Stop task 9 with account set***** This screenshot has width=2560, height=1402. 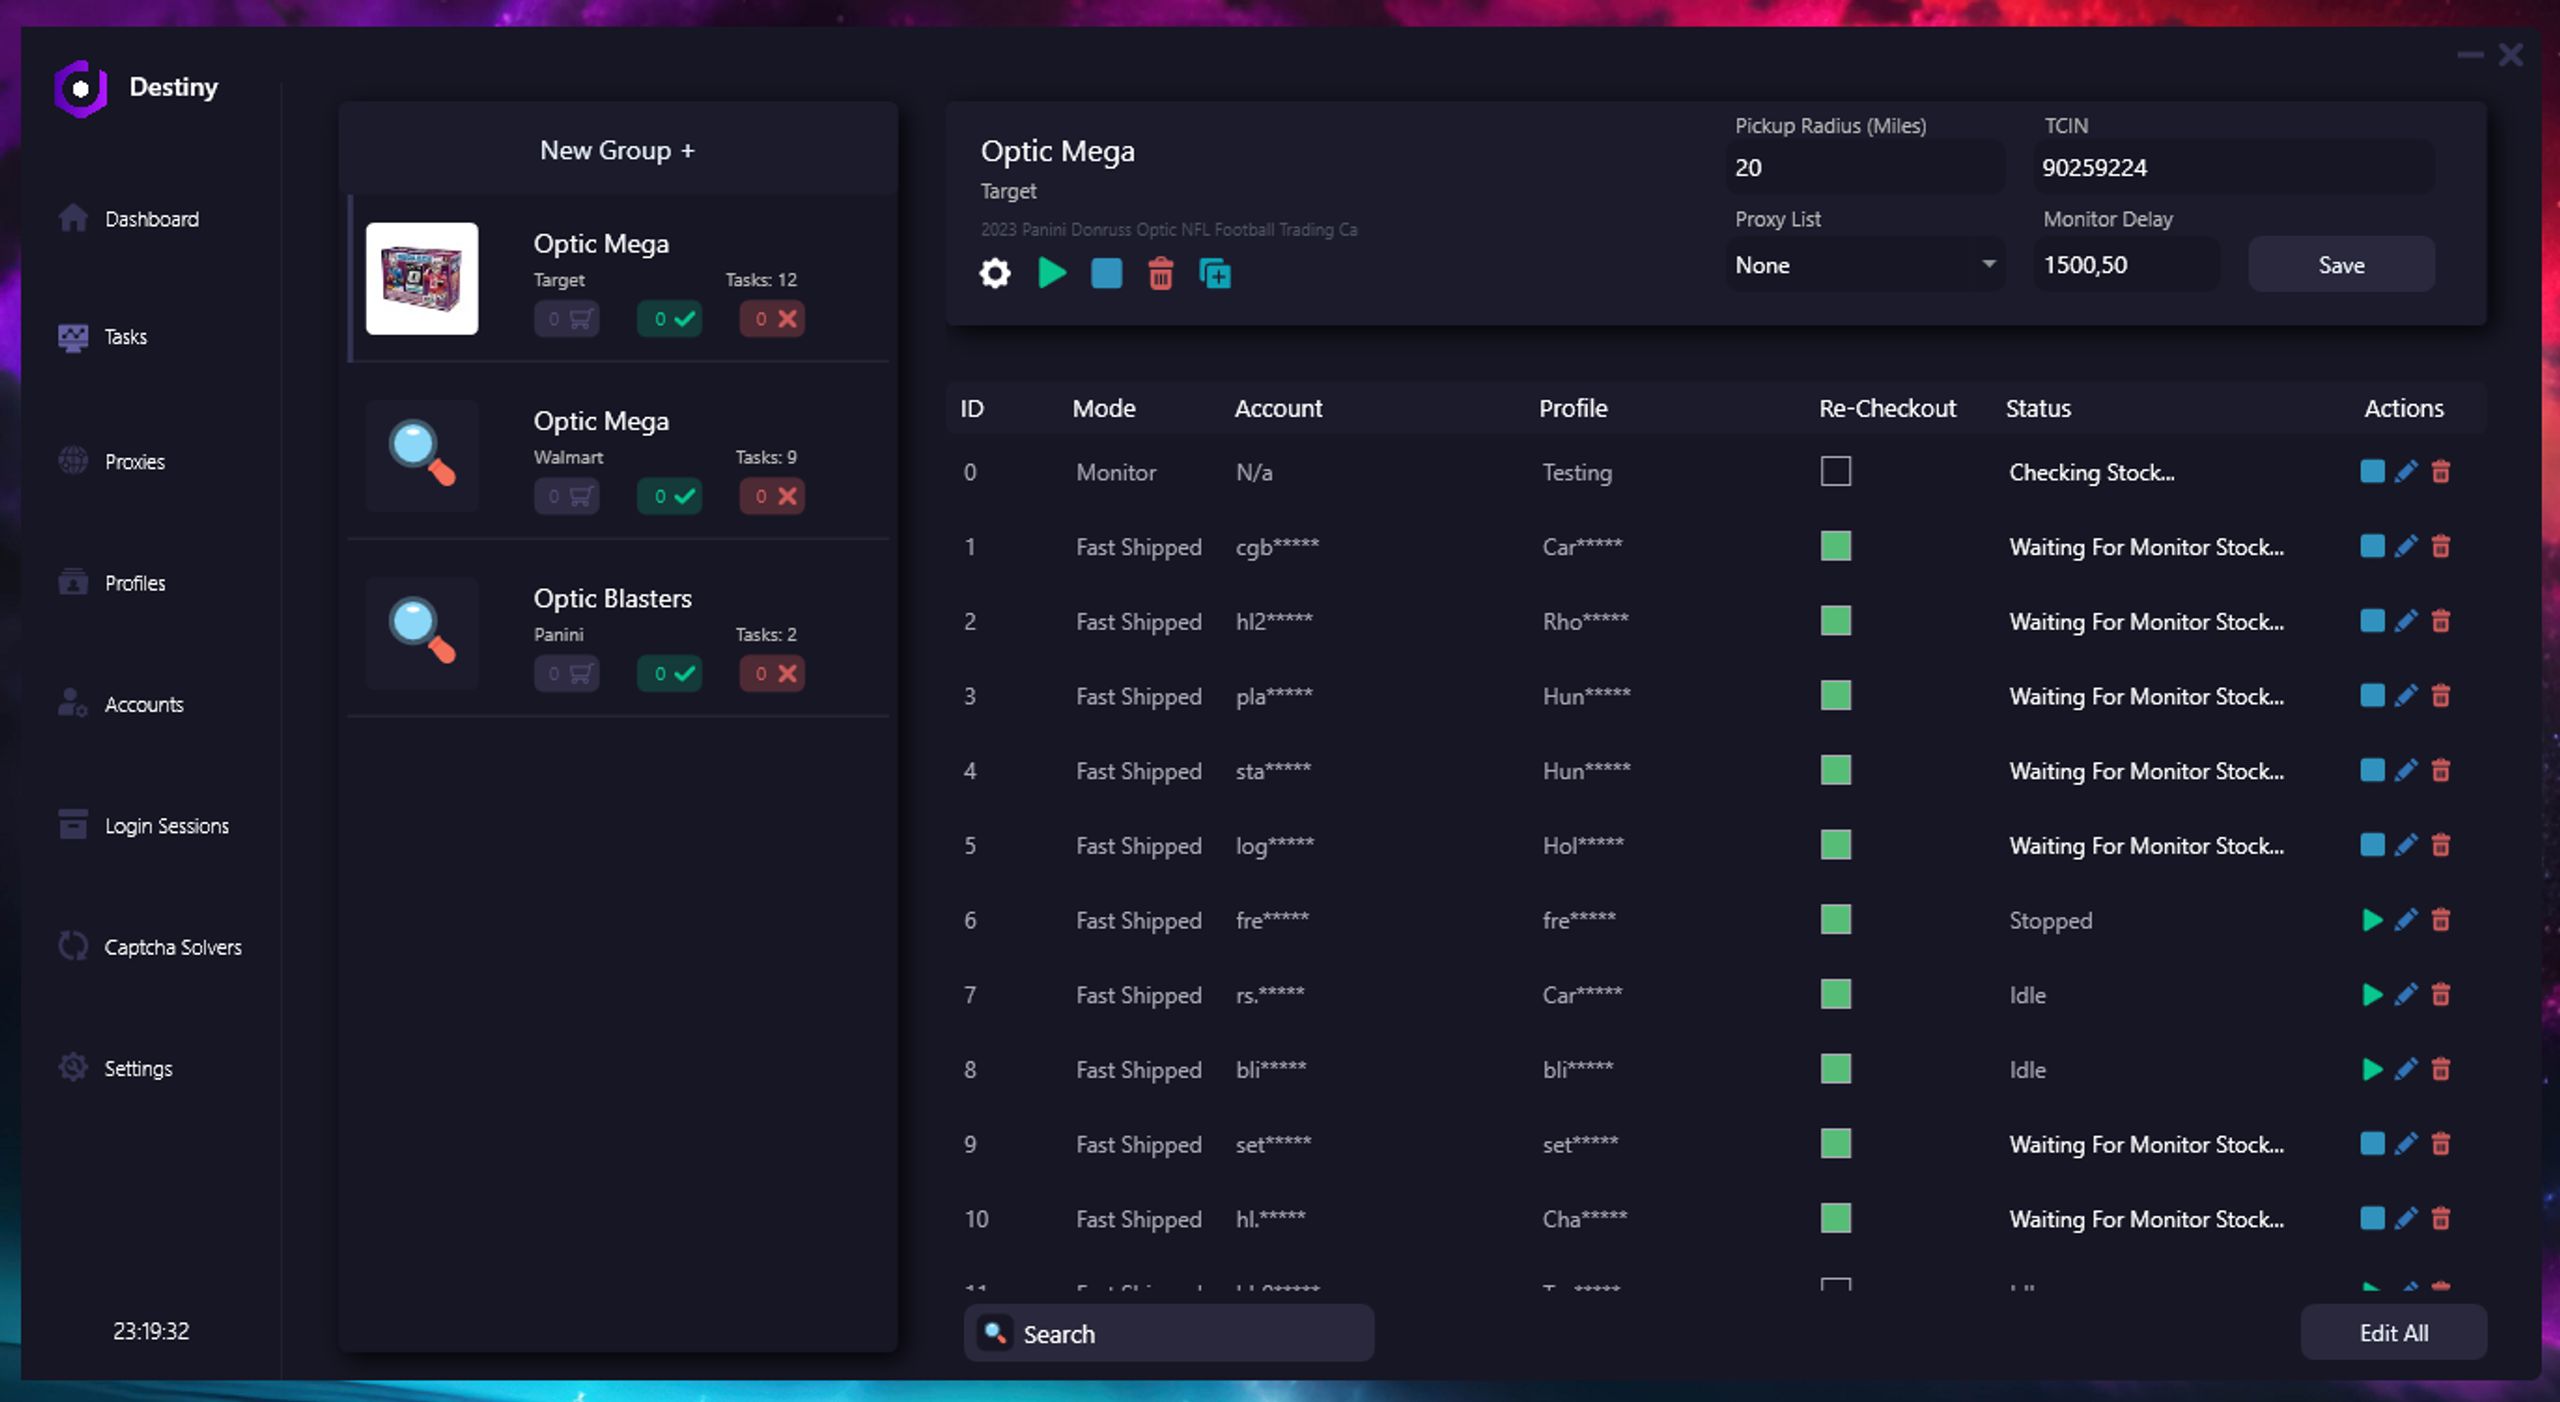2372,1143
